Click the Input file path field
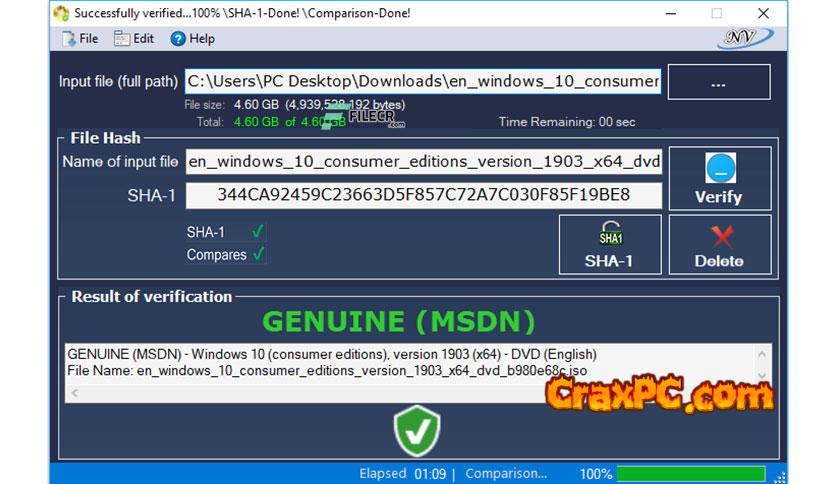 [423, 81]
